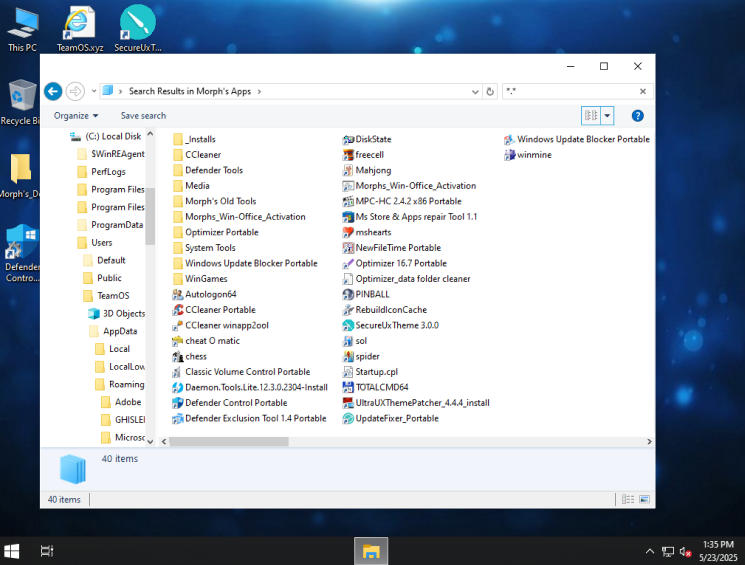The height and width of the screenshot is (565, 745).
Task: Select Users folder in the tree
Action: [x=95, y=243]
